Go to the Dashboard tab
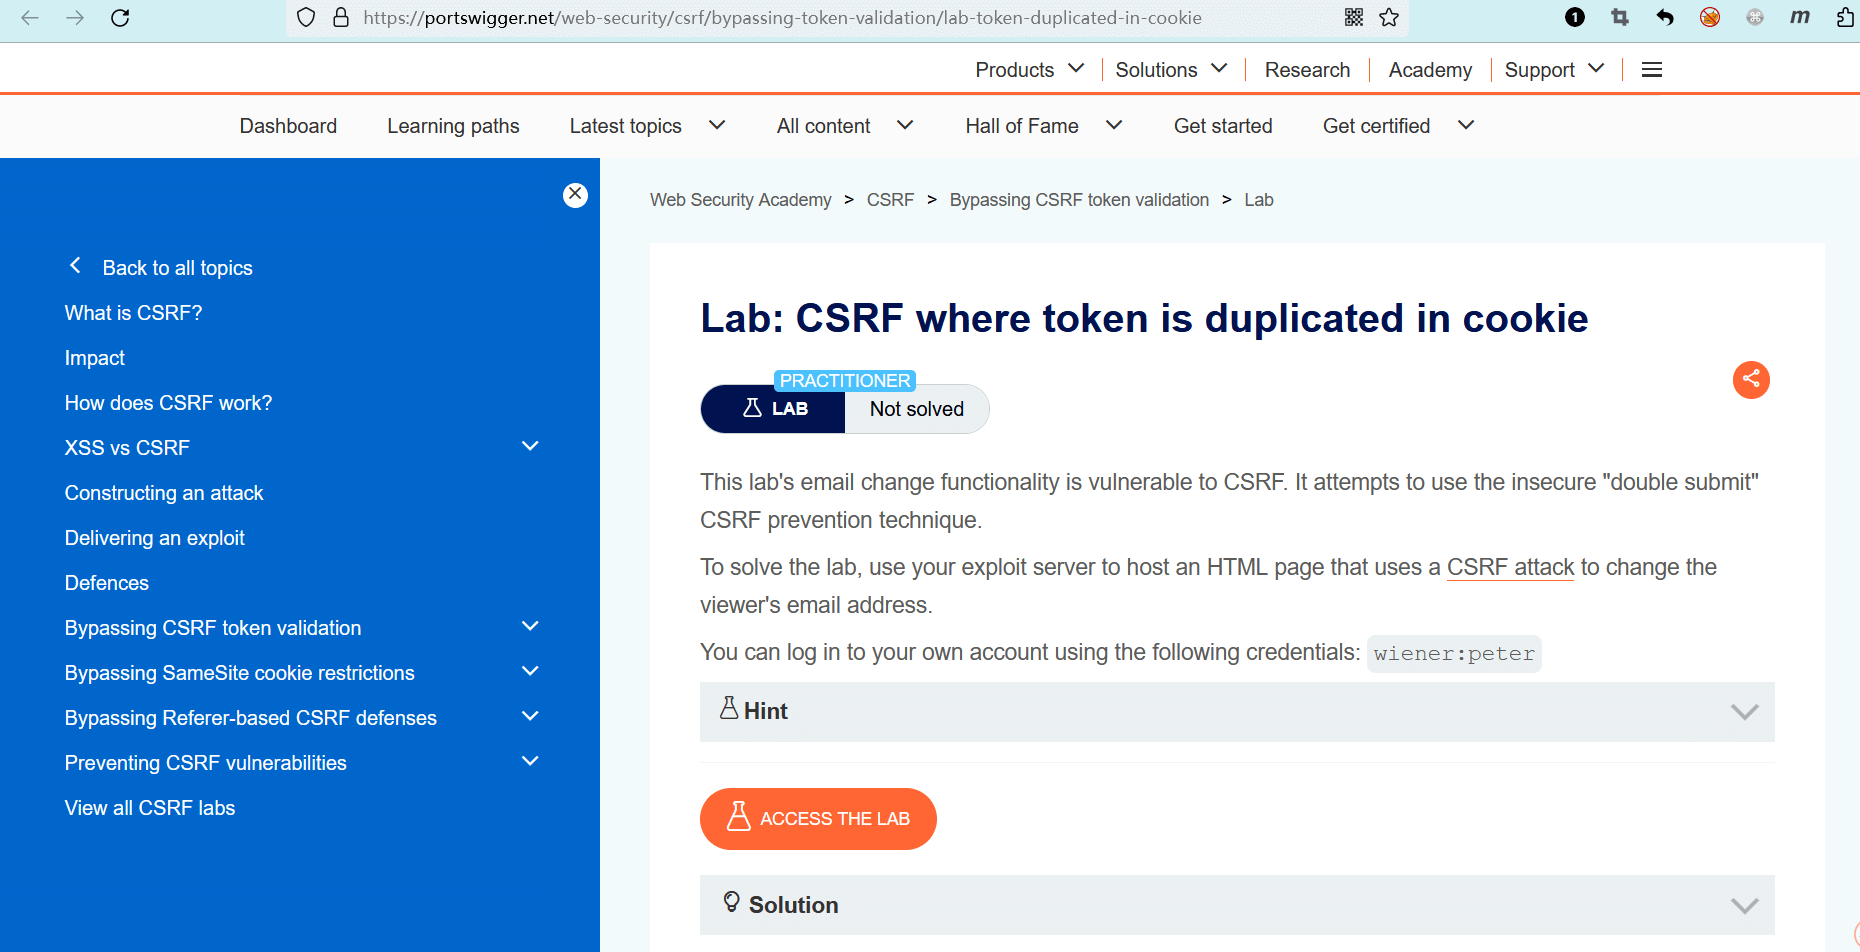The height and width of the screenshot is (952, 1860). (288, 126)
